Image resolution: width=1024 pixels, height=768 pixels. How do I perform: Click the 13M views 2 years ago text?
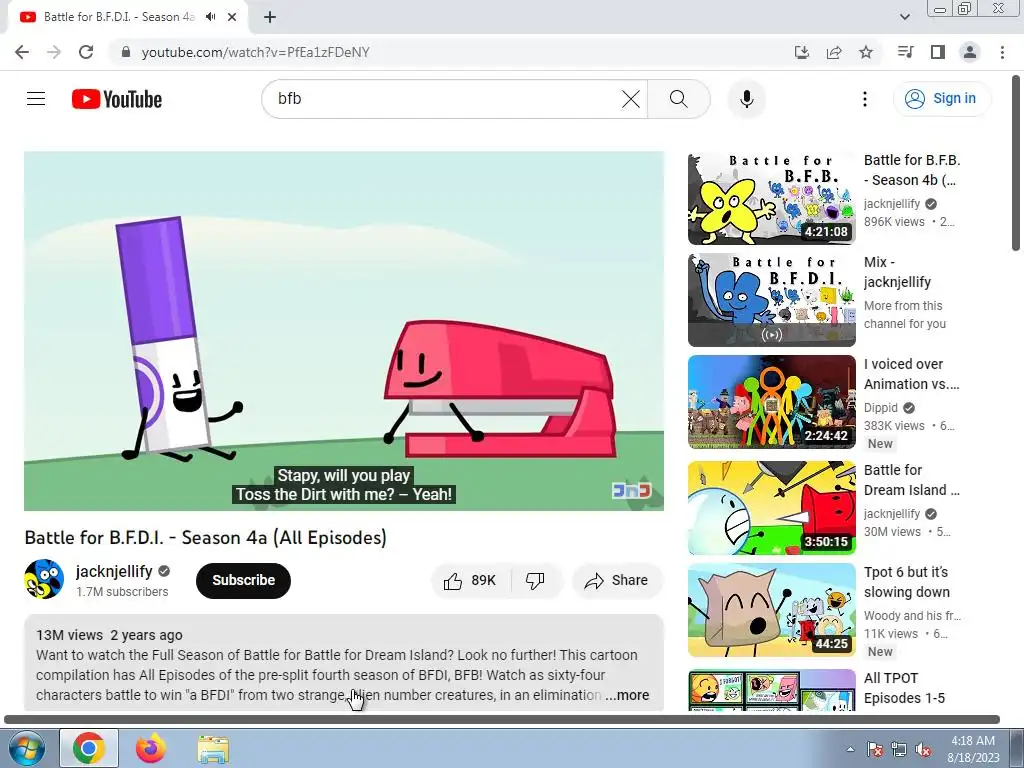click(109, 635)
